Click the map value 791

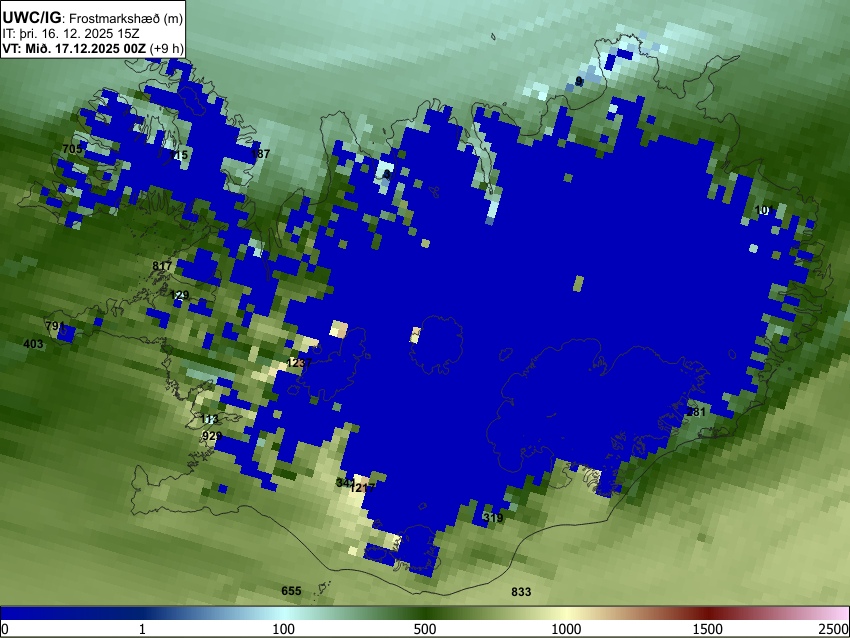tap(55, 326)
